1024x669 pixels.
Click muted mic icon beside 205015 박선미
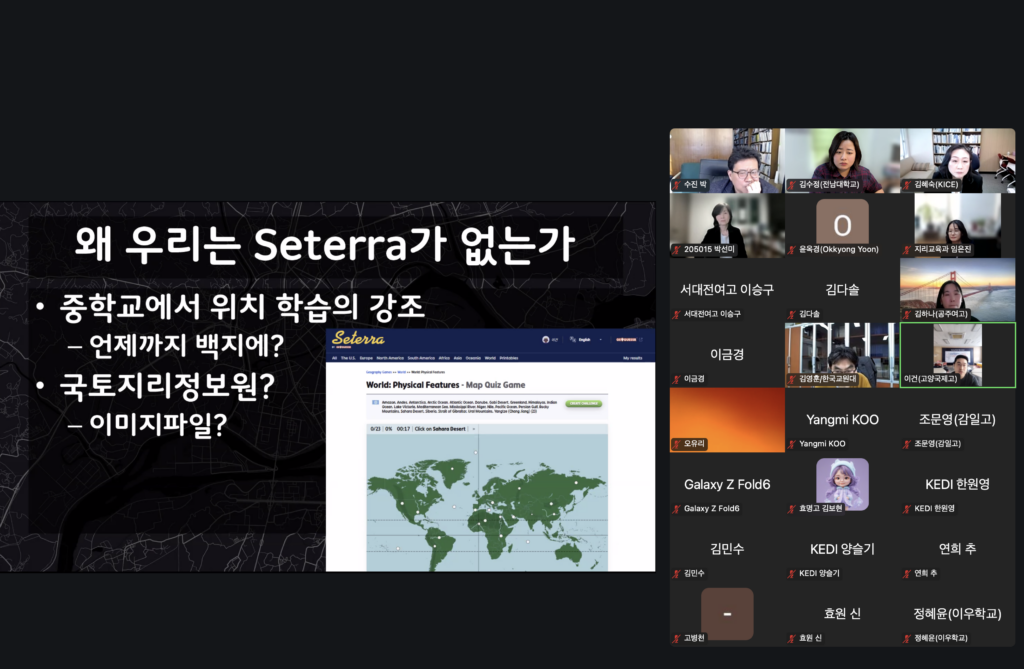click(x=677, y=250)
